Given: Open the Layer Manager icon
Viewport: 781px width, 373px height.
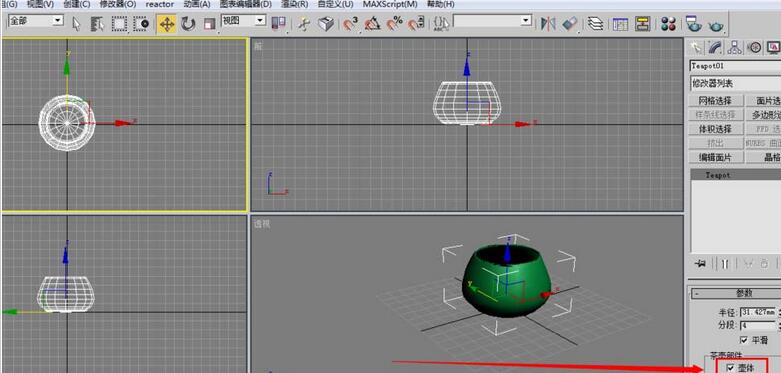Looking at the screenshot, I should [595, 23].
